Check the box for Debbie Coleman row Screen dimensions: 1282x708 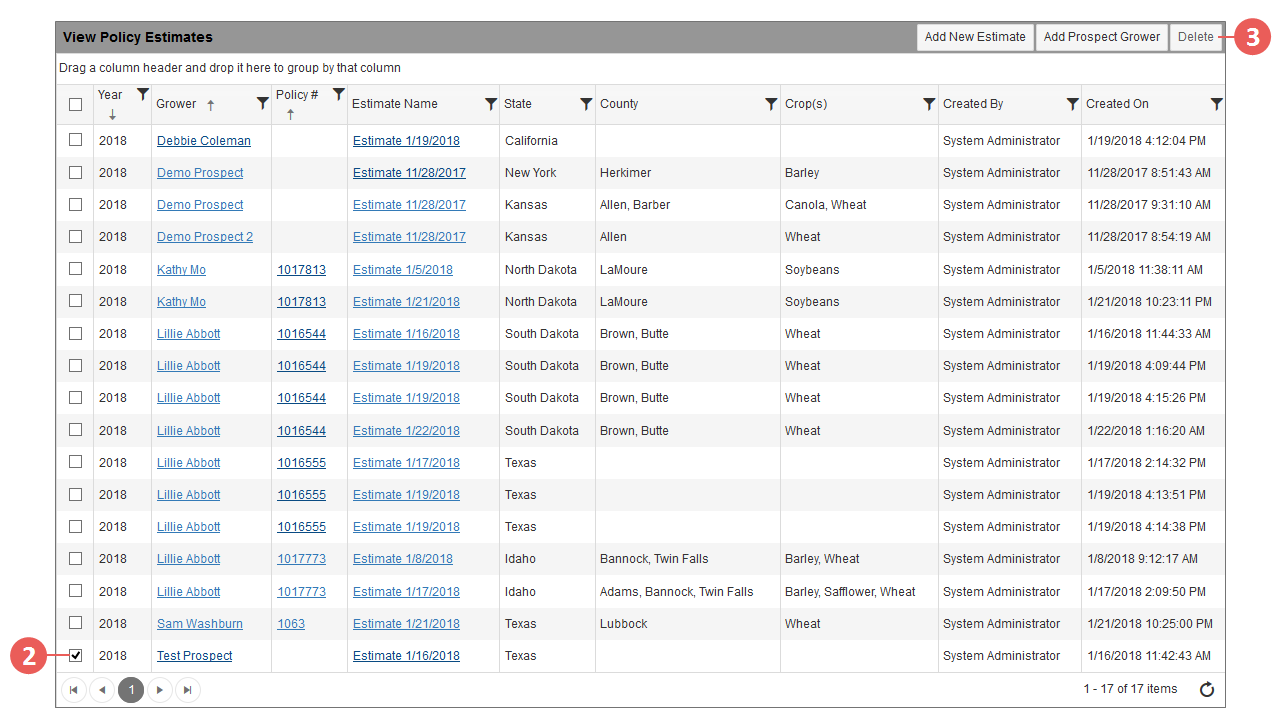[x=75, y=140]
